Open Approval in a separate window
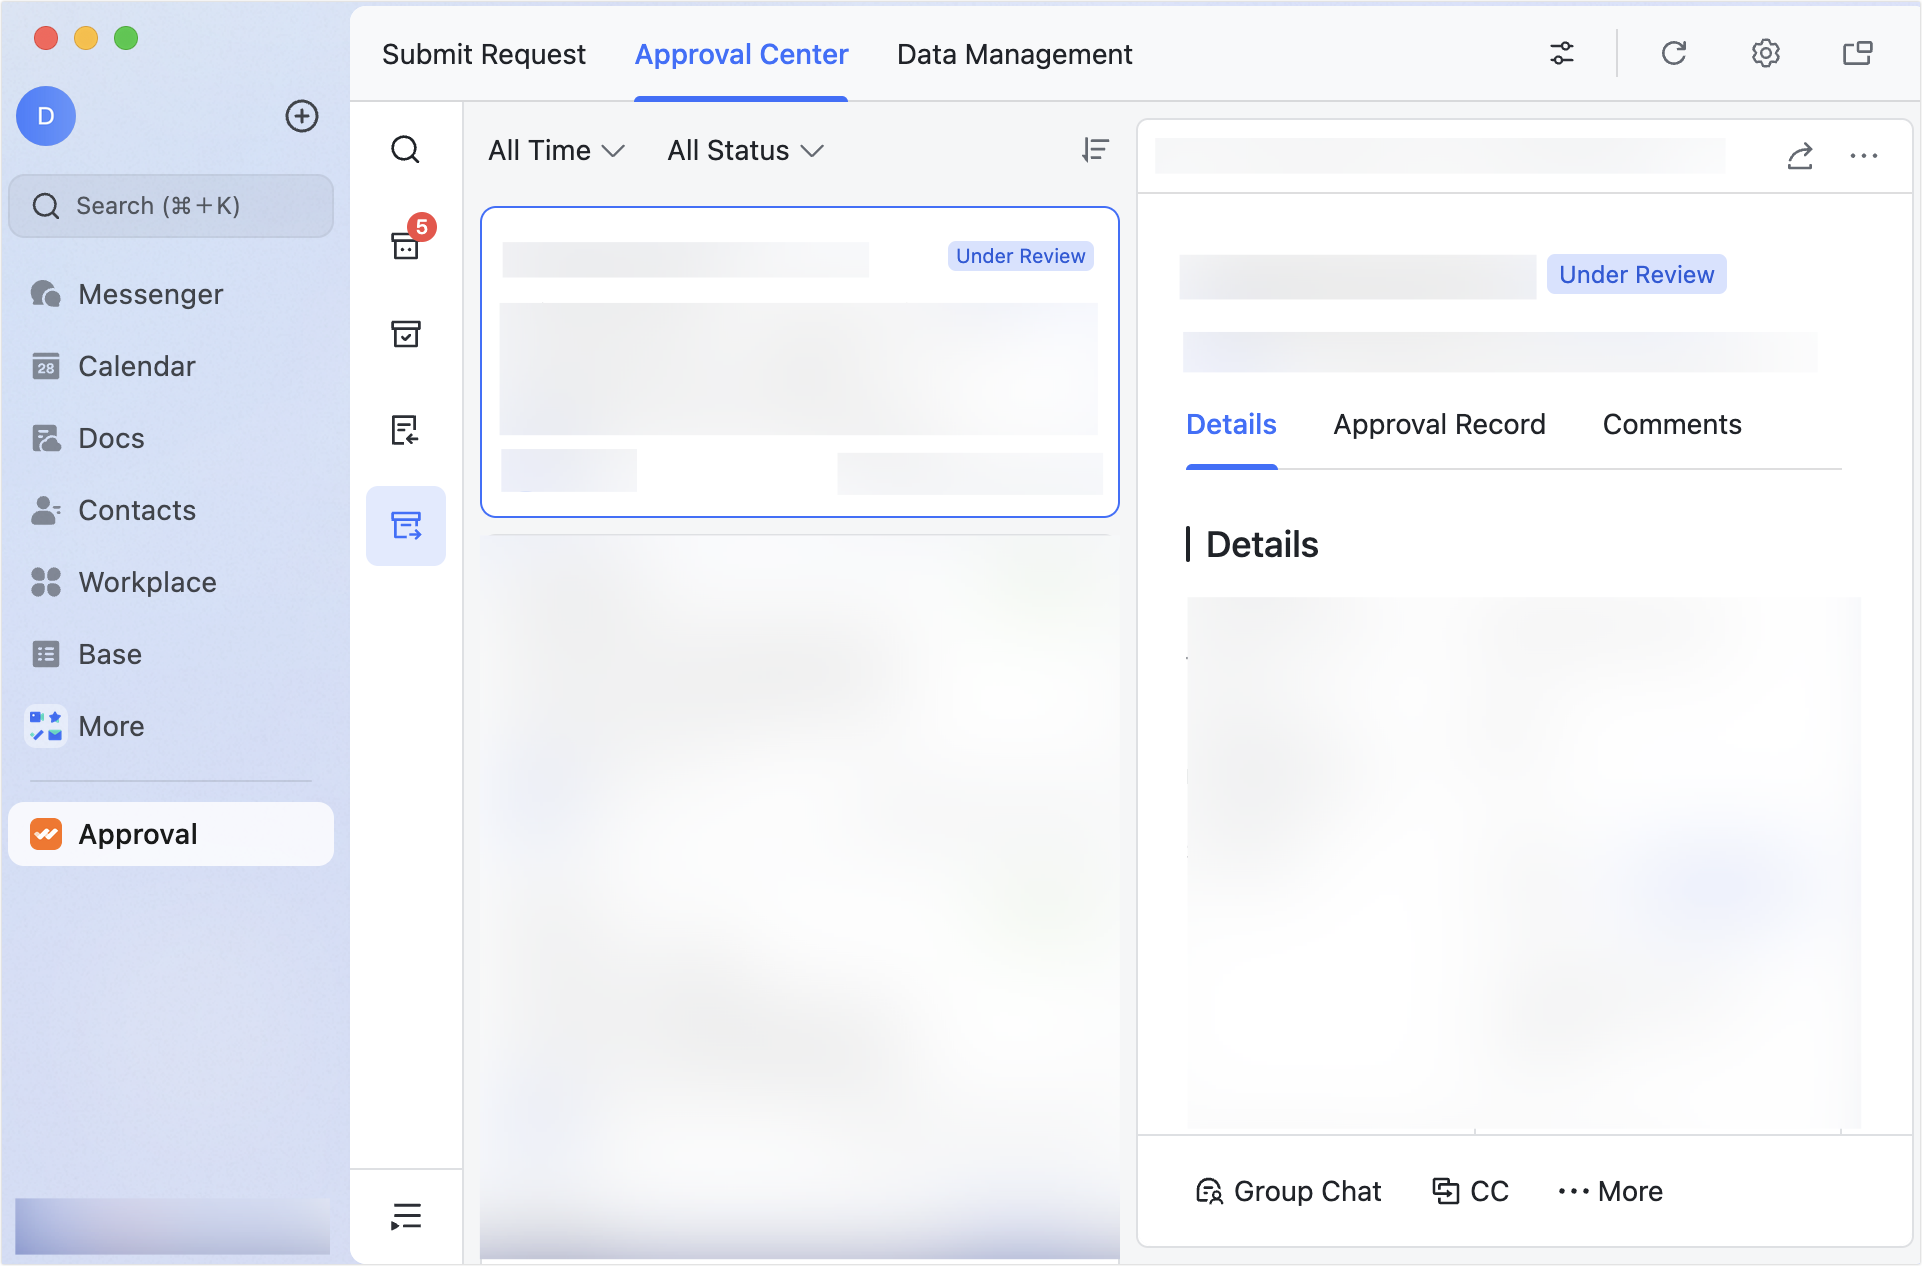This screenshot has height=1266, width=1922. coord(1857,53)
